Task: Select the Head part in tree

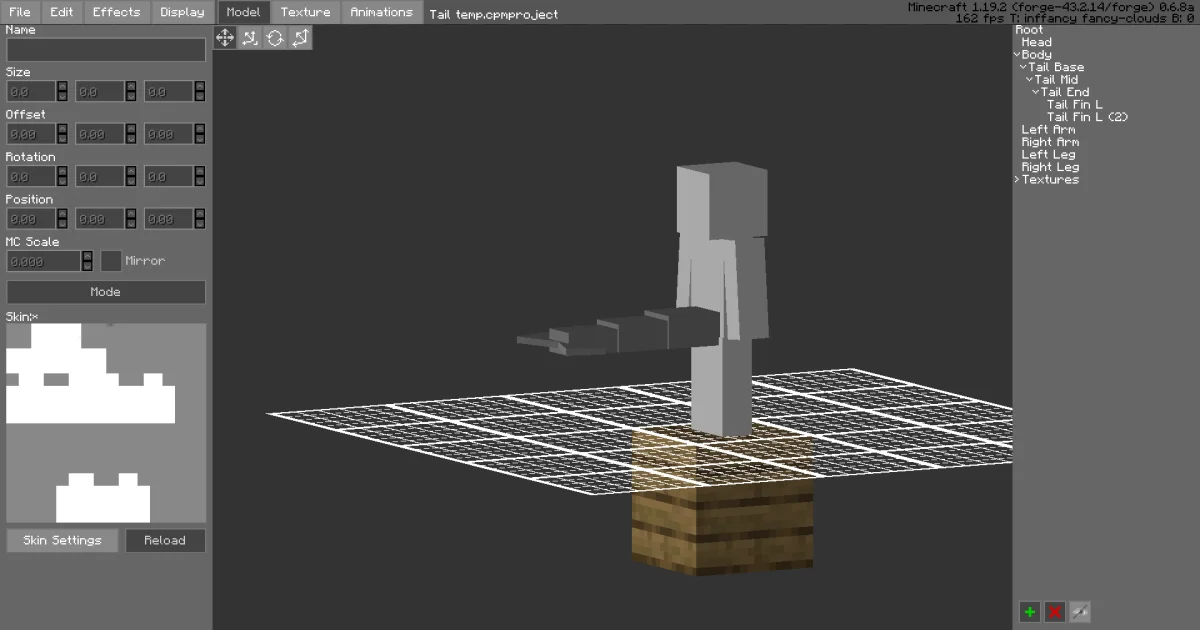Action: pyautogui.click(x=1036, y=42)
